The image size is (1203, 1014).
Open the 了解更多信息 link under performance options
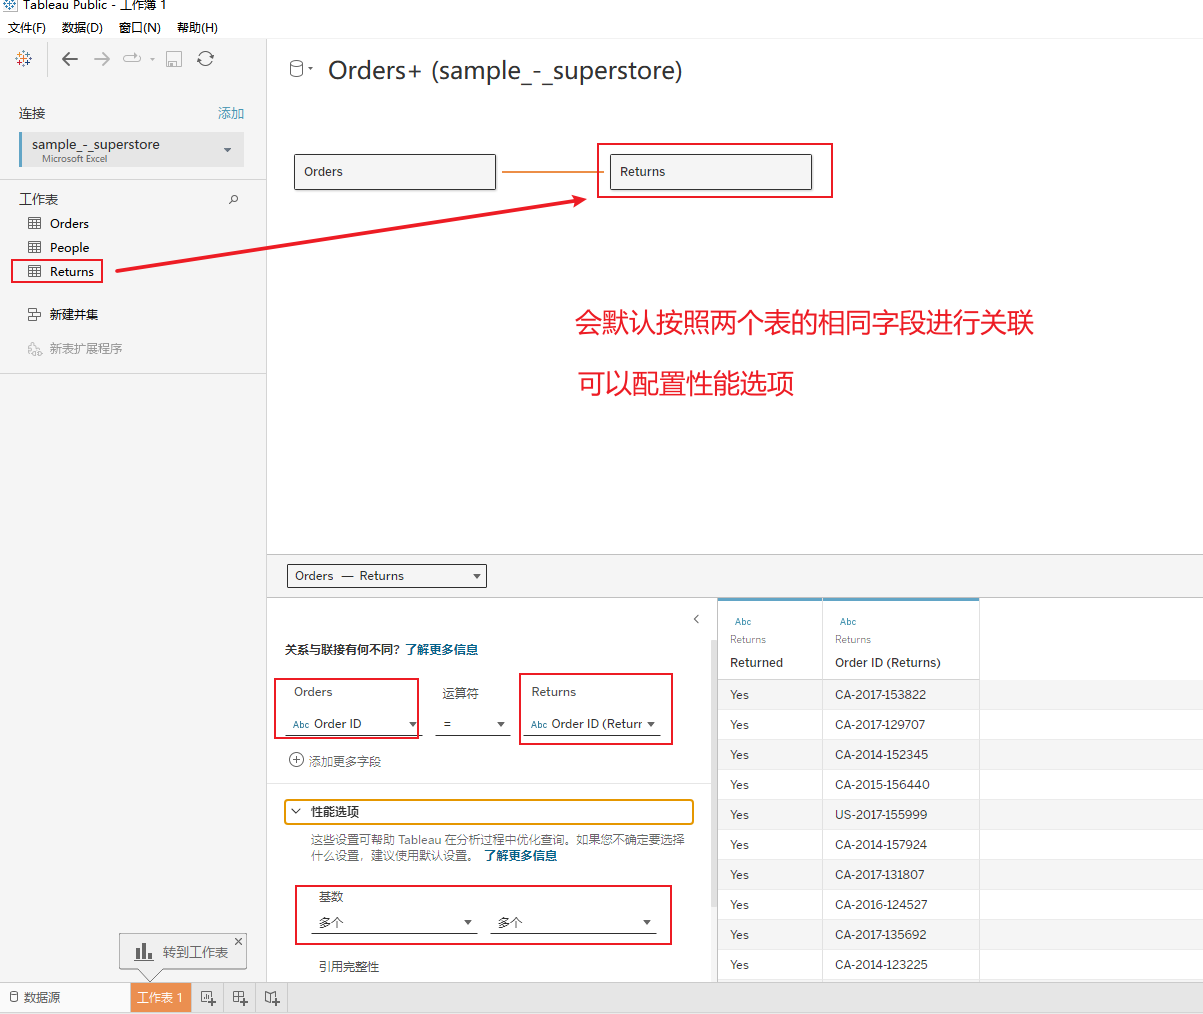(520, 856)
